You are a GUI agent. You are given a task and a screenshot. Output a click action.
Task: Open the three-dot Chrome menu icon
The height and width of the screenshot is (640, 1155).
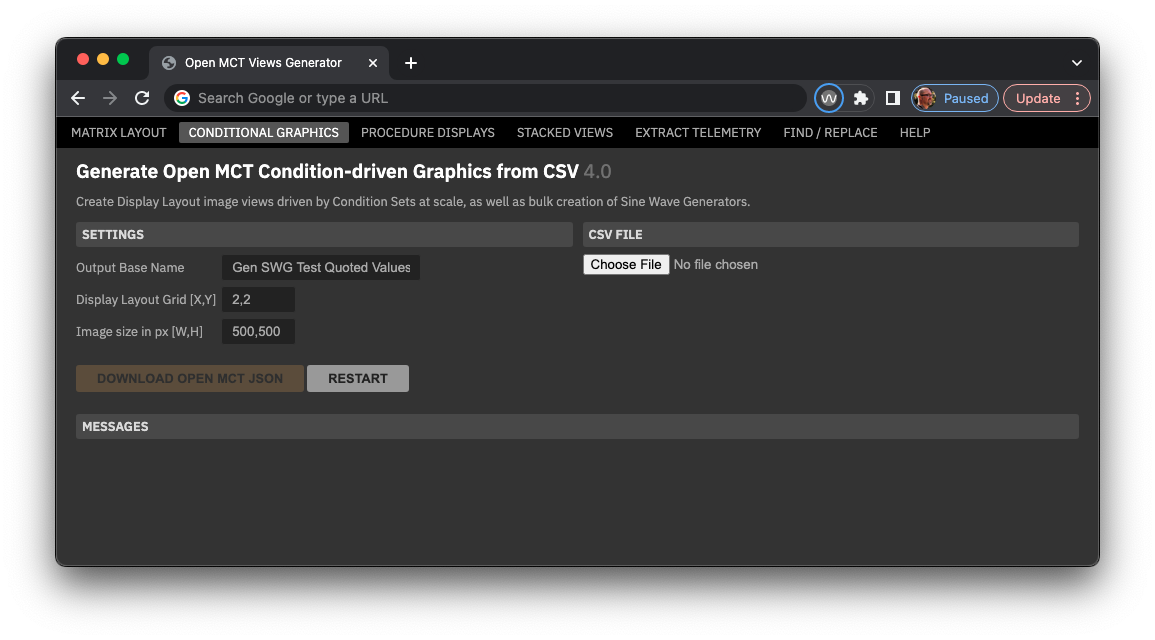[x=1078, y=98]
